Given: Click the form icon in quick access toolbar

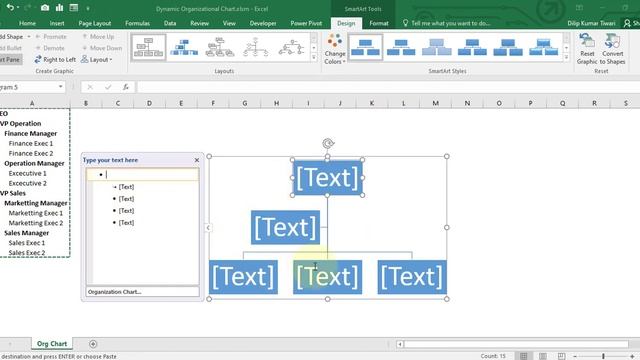Looking at the screenshot, I should (73, 8).
